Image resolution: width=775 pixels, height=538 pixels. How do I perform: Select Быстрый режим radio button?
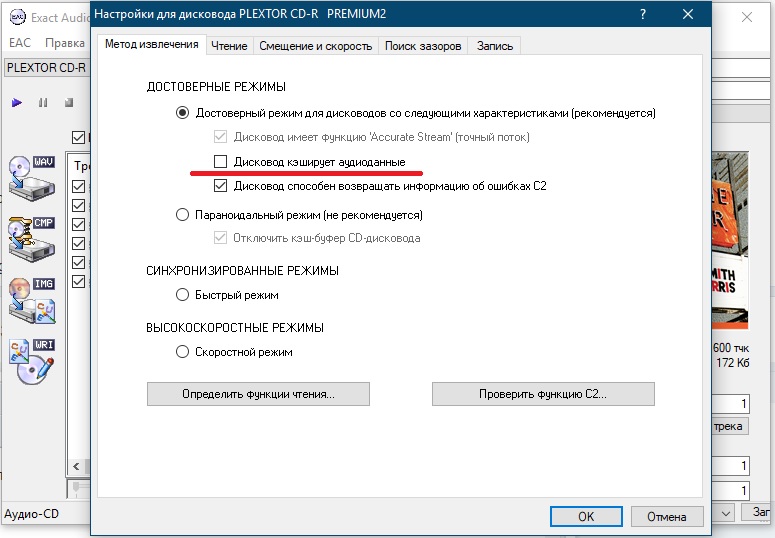(182, 295)
